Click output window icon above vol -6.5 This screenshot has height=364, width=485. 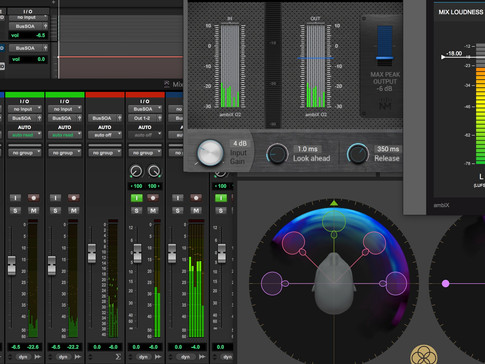[x=45, y=26]
